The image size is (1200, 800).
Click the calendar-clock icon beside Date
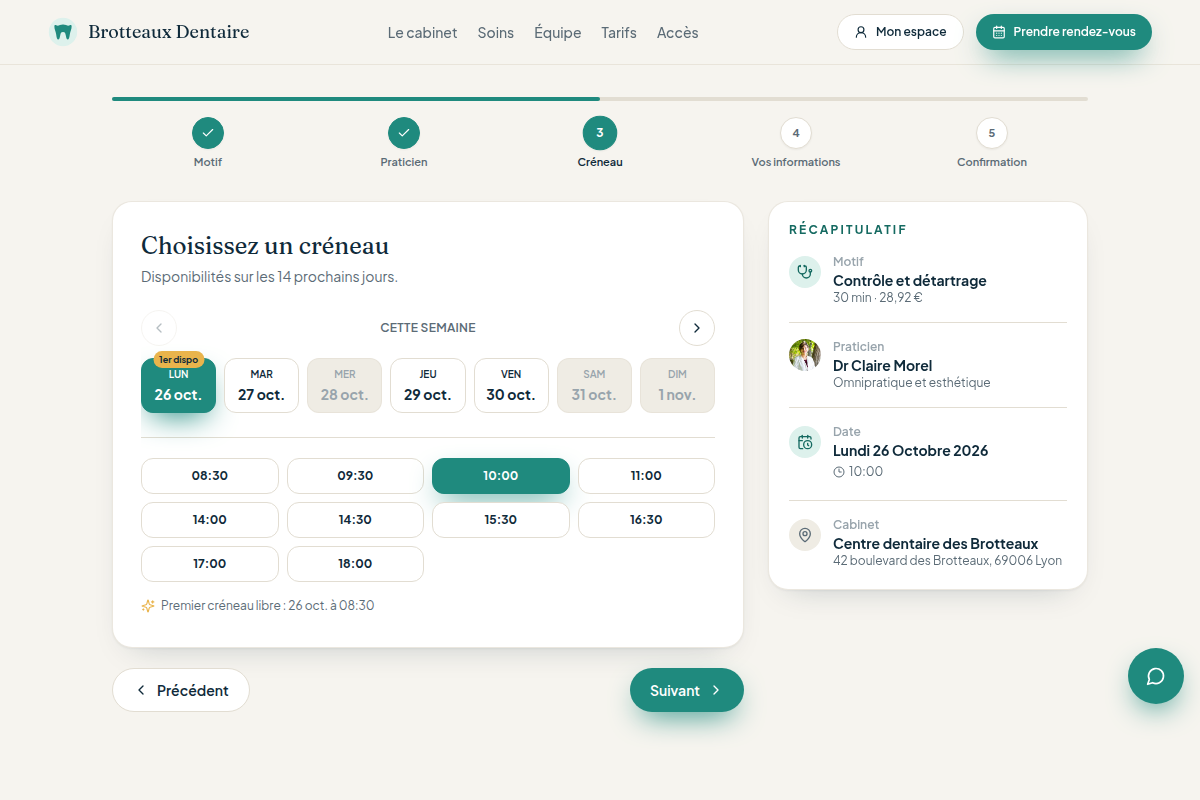tap(805, 442)
